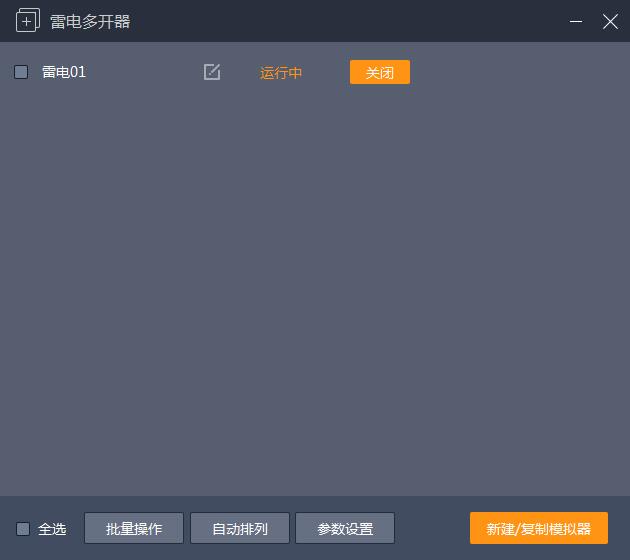
Task: Click the 自动排列 auto-arrange button
Action: point(240,528)
